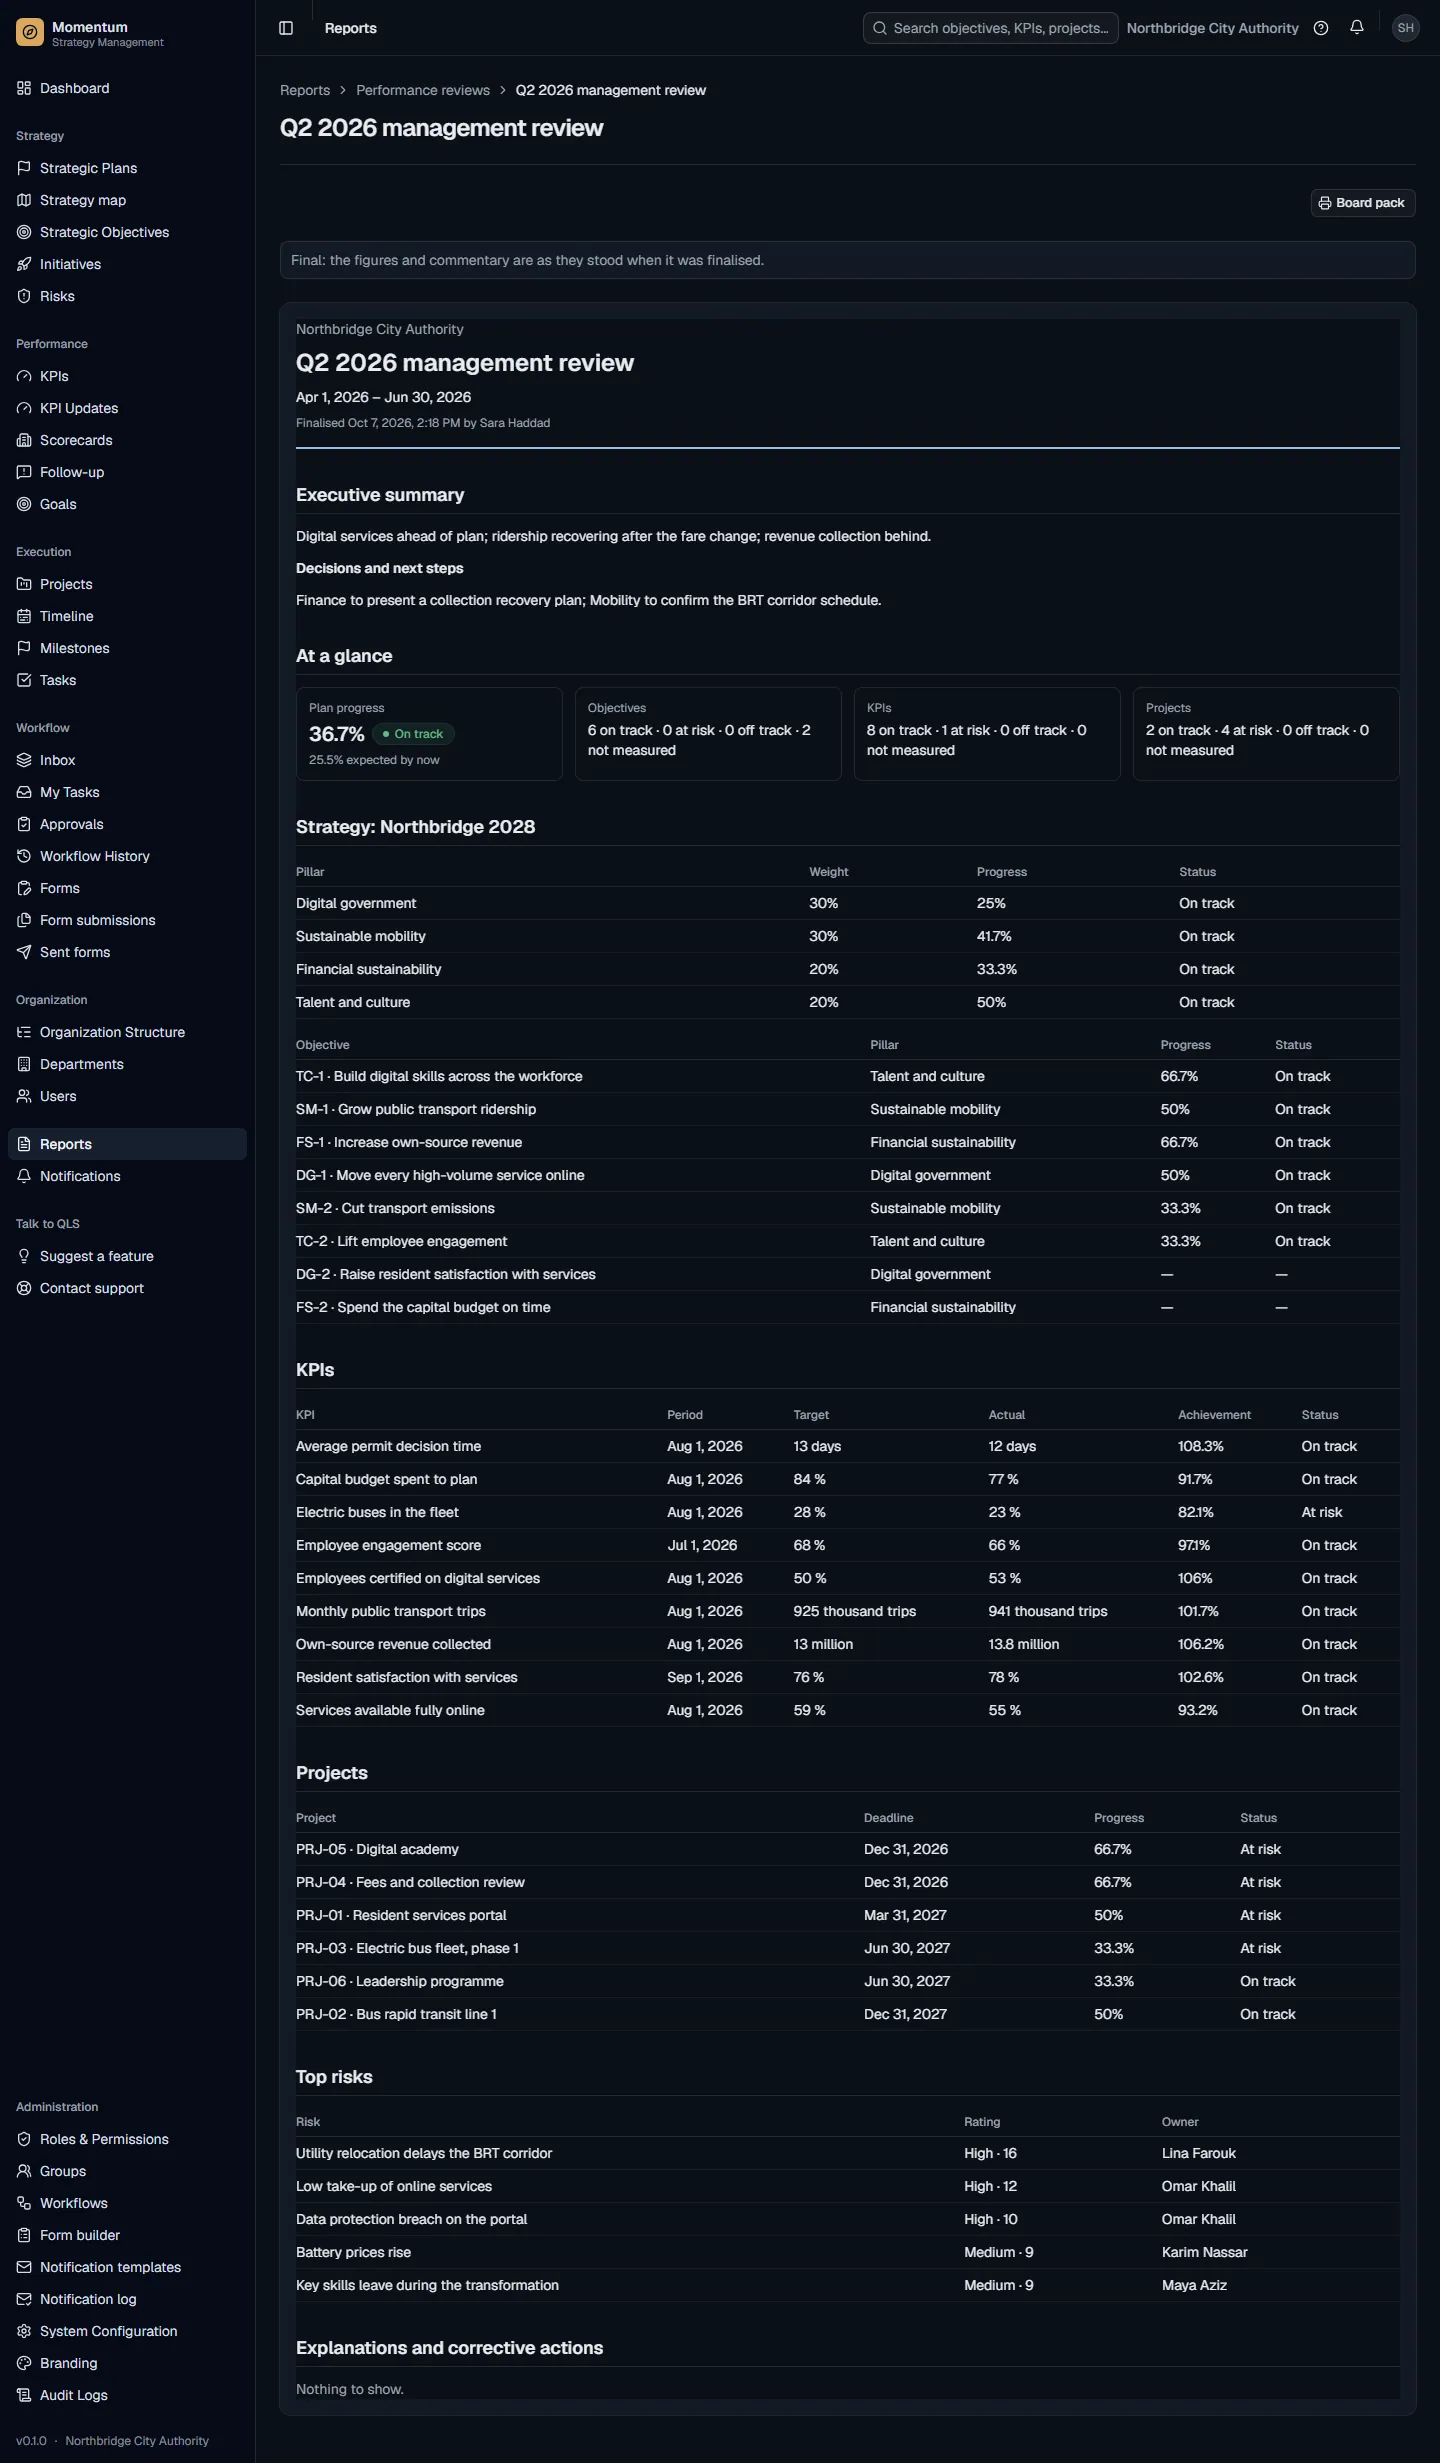Click the Scorecards icon
1440x2463 pixels.
point(24,440)
